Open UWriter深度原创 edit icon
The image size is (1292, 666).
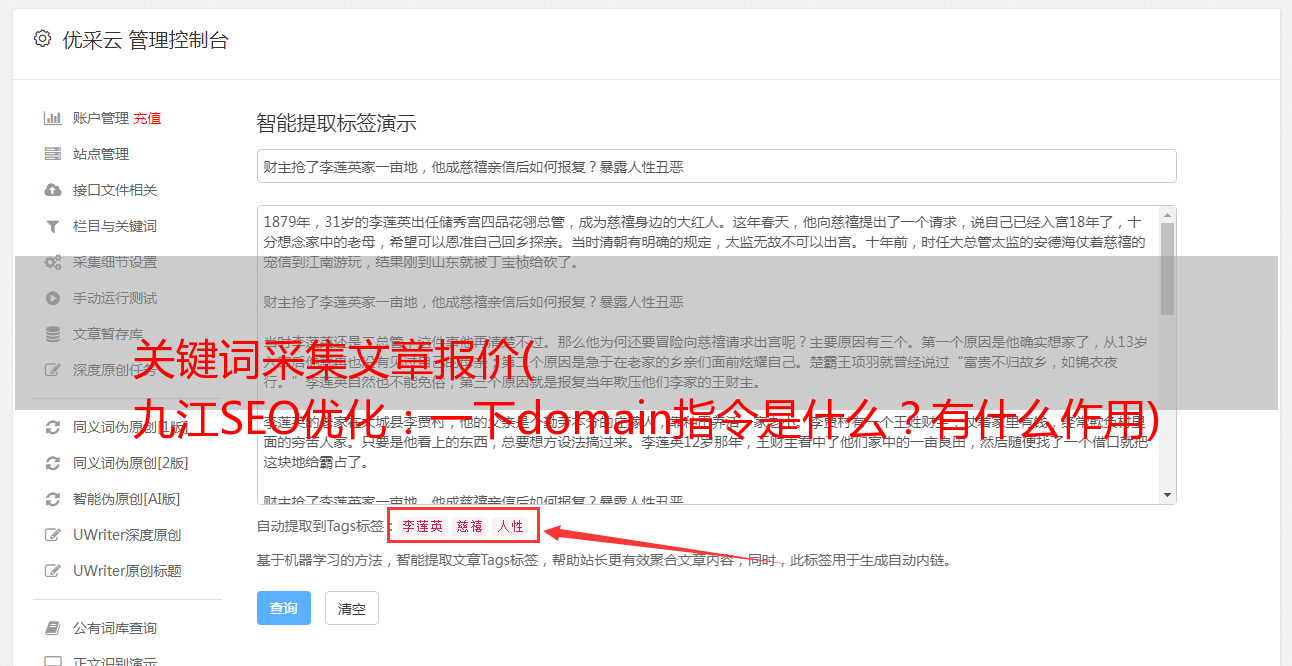[53, 535]
